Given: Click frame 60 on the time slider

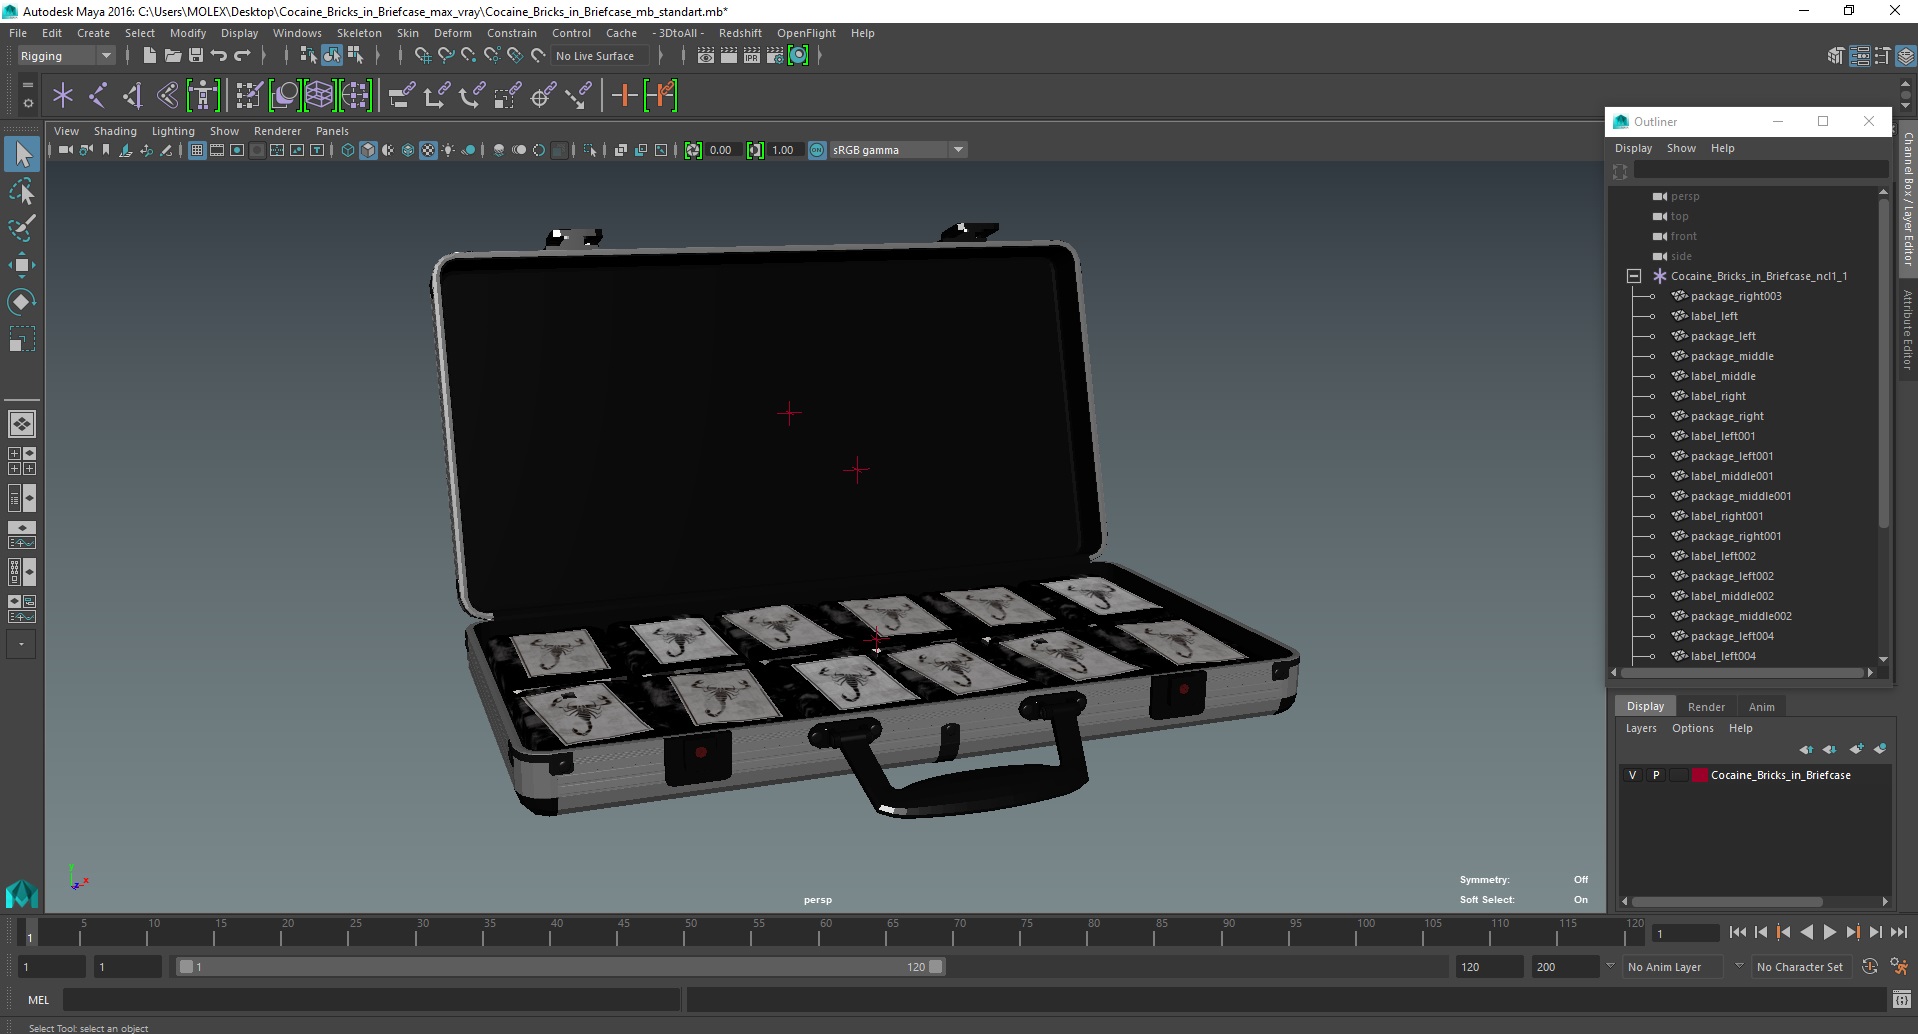Looking at the screenshot, I should [825, 933].
